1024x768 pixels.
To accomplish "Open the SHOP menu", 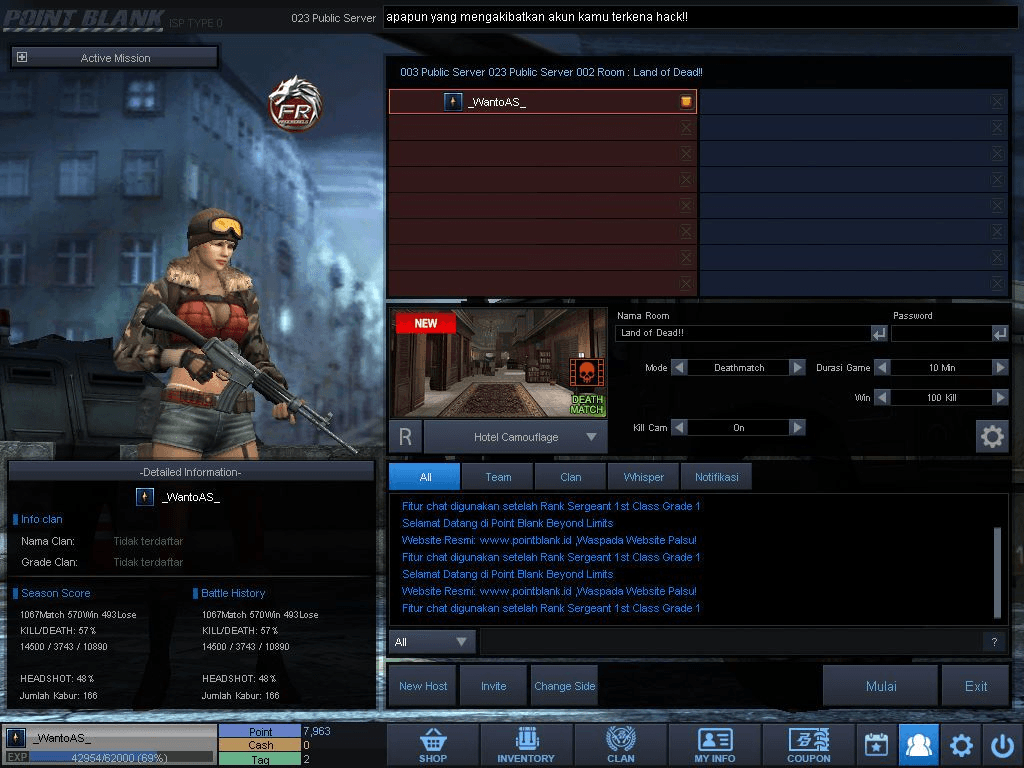I will (433, 745).
